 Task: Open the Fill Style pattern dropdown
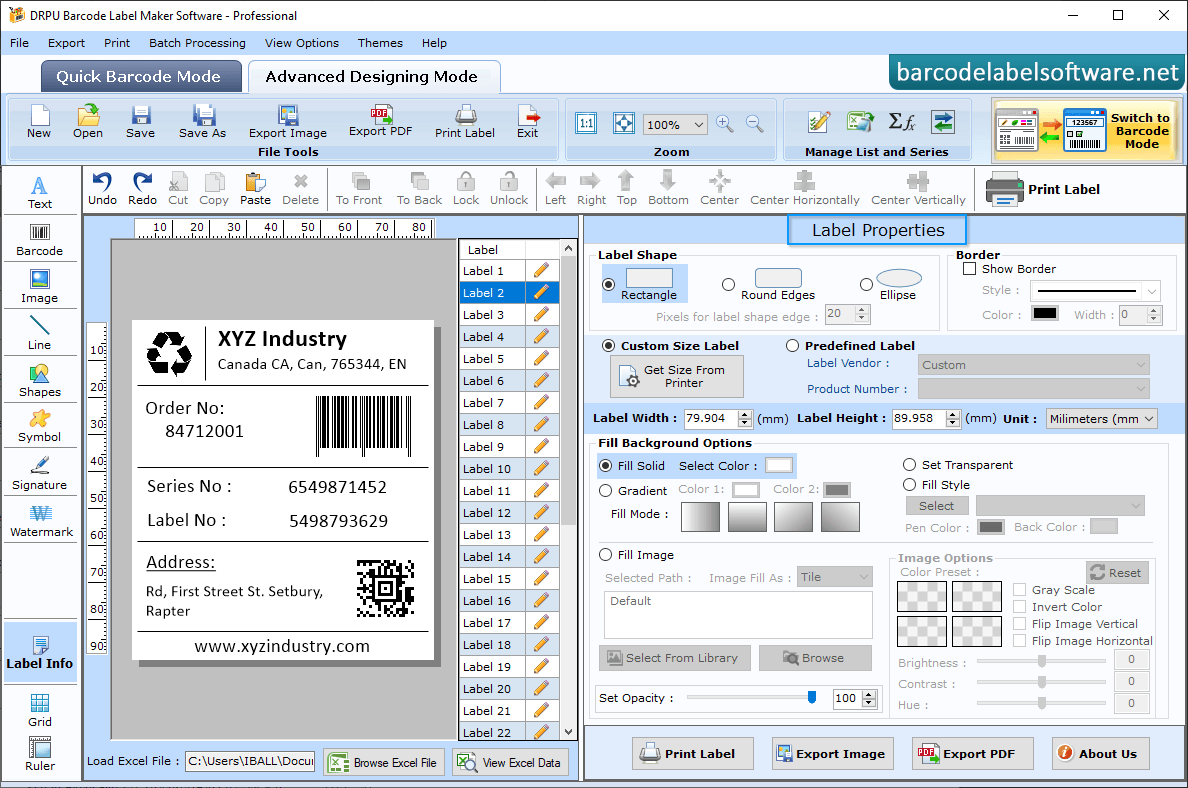point(1060,505)
